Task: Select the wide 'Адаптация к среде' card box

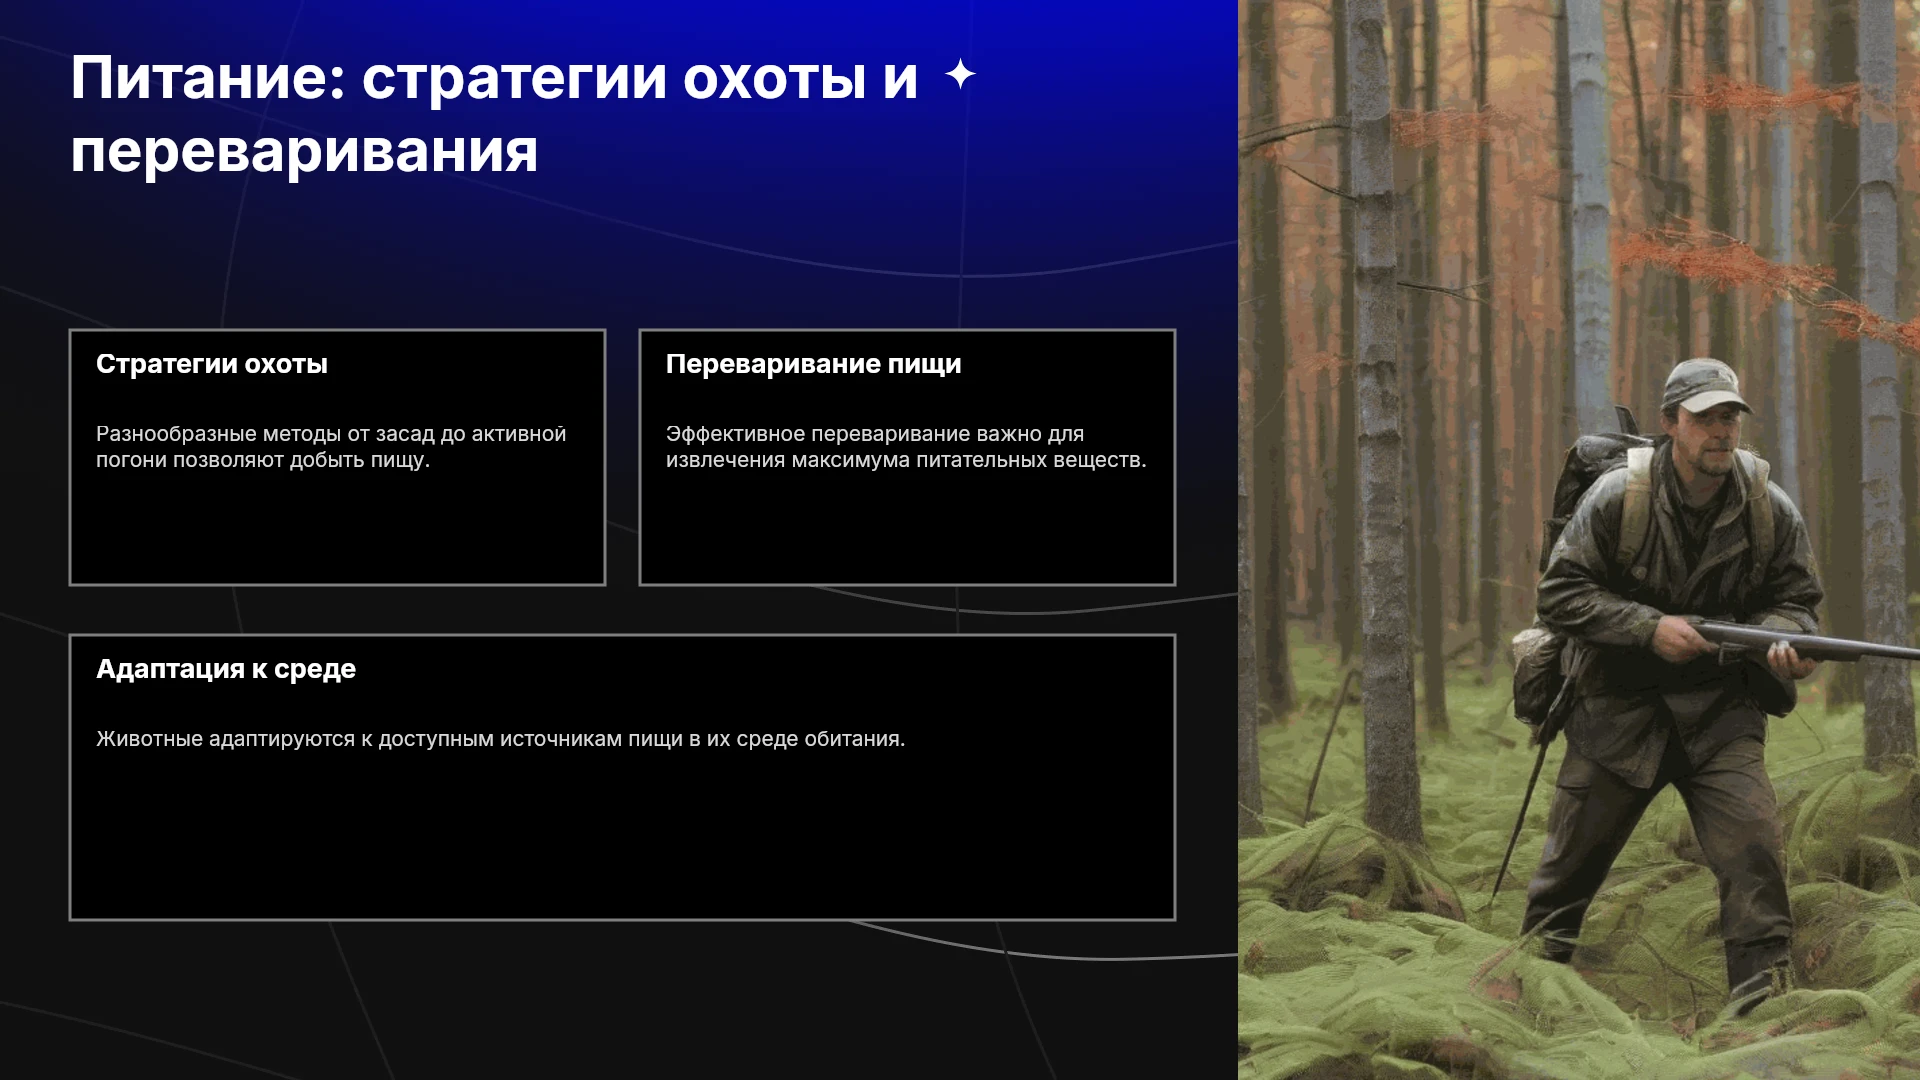Action: pyautogui.click(x=622, y=777)
